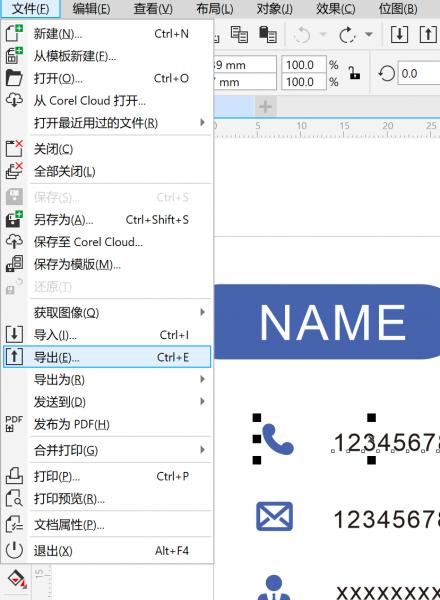The height and width of the screenshot is (600, 440).
Task: Choose 打印(P)... menu entry
Action: [107, 476]
